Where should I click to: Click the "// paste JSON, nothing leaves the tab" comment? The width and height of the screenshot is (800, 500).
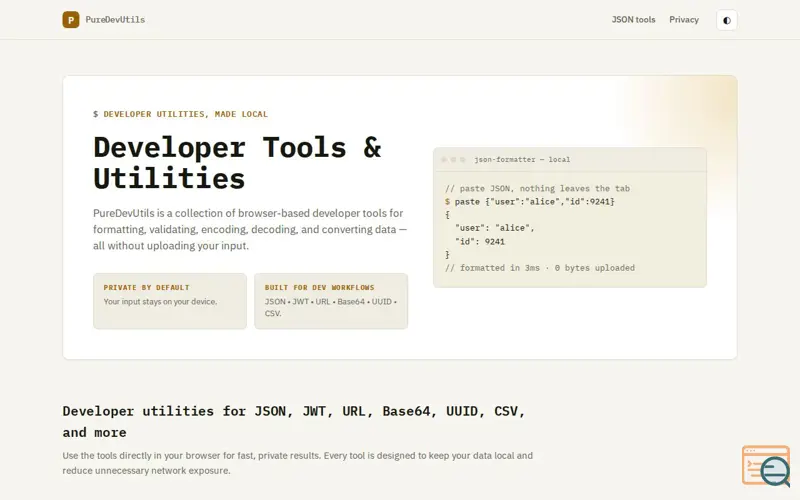click(x=537, y=188)
